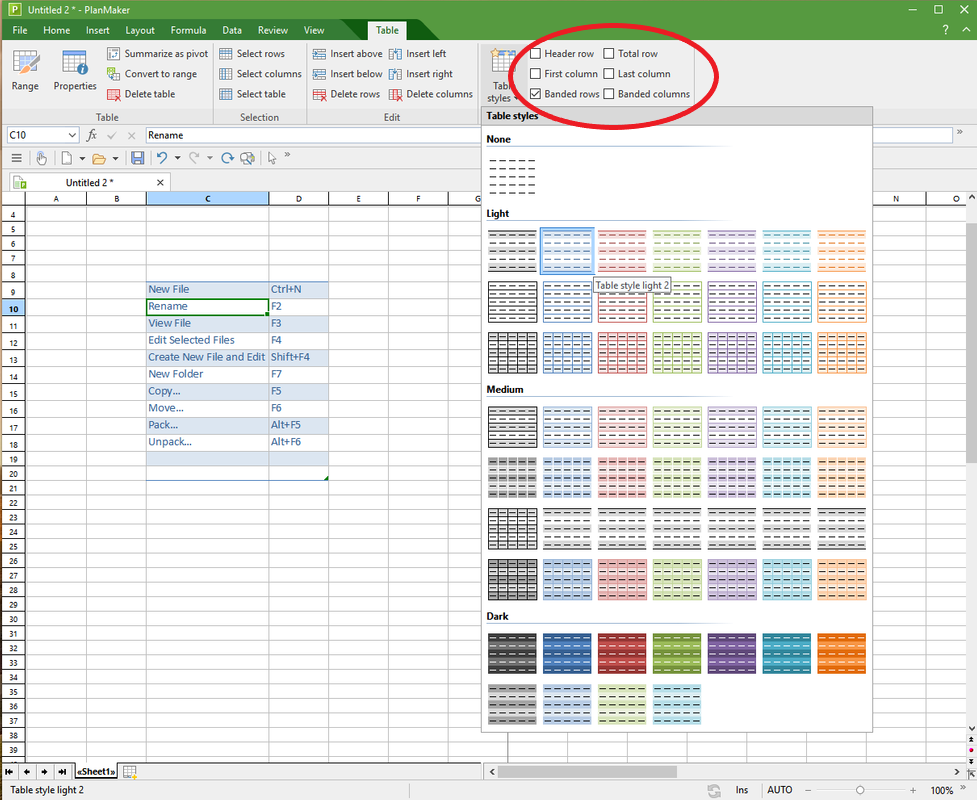Uncheck the Banded rows checkbox
This screenshot has height=800, width=977.
pyautogui.click(x=536, y=94)
